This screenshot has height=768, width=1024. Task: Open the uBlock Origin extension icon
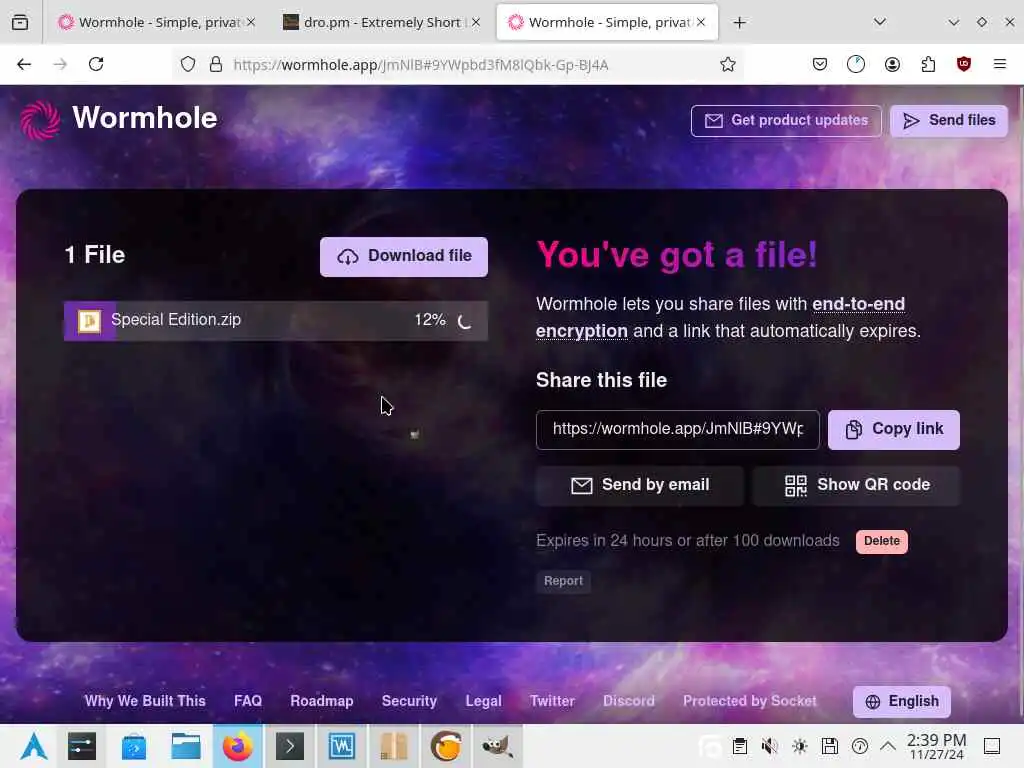point(963,64)
